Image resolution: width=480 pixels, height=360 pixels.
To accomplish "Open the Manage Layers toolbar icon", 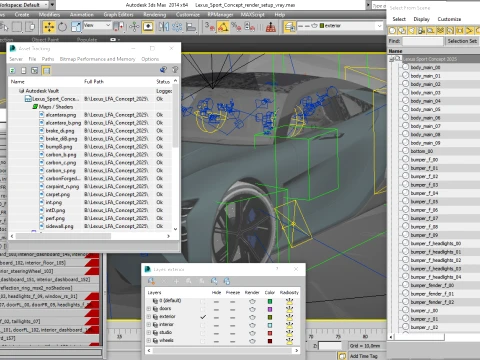I will pyautogui.click(x=289, y=27).
